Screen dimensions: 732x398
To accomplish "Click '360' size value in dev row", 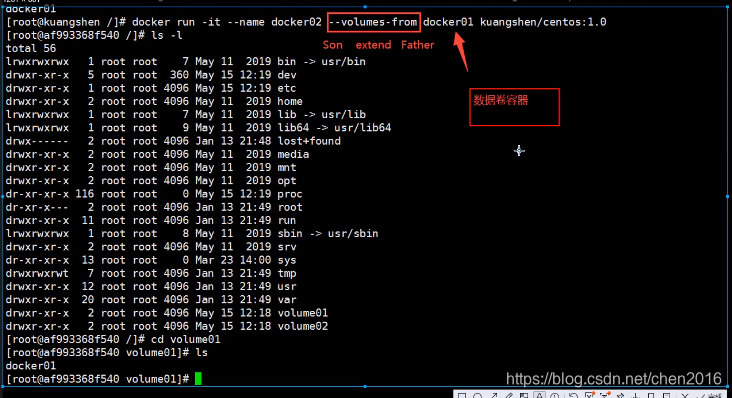I will (x=179, y=75).
